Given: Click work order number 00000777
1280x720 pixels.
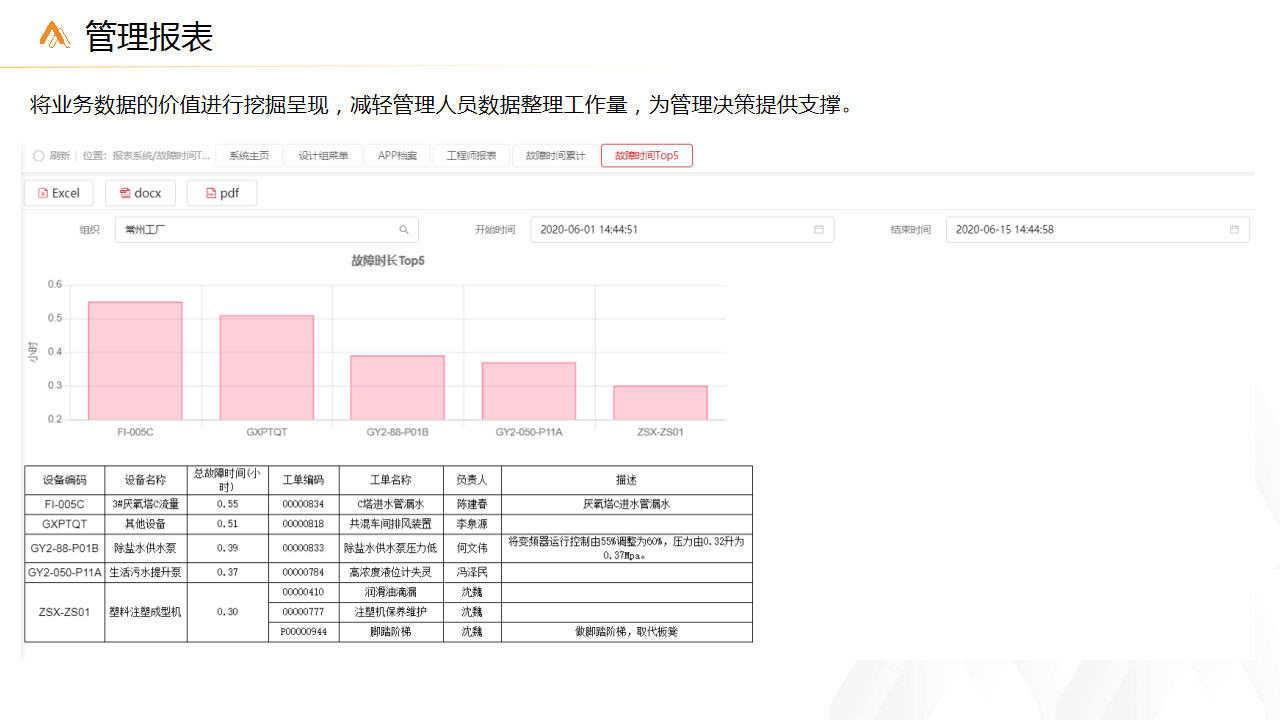Looking at the screenshot, I should pos(303,612).
